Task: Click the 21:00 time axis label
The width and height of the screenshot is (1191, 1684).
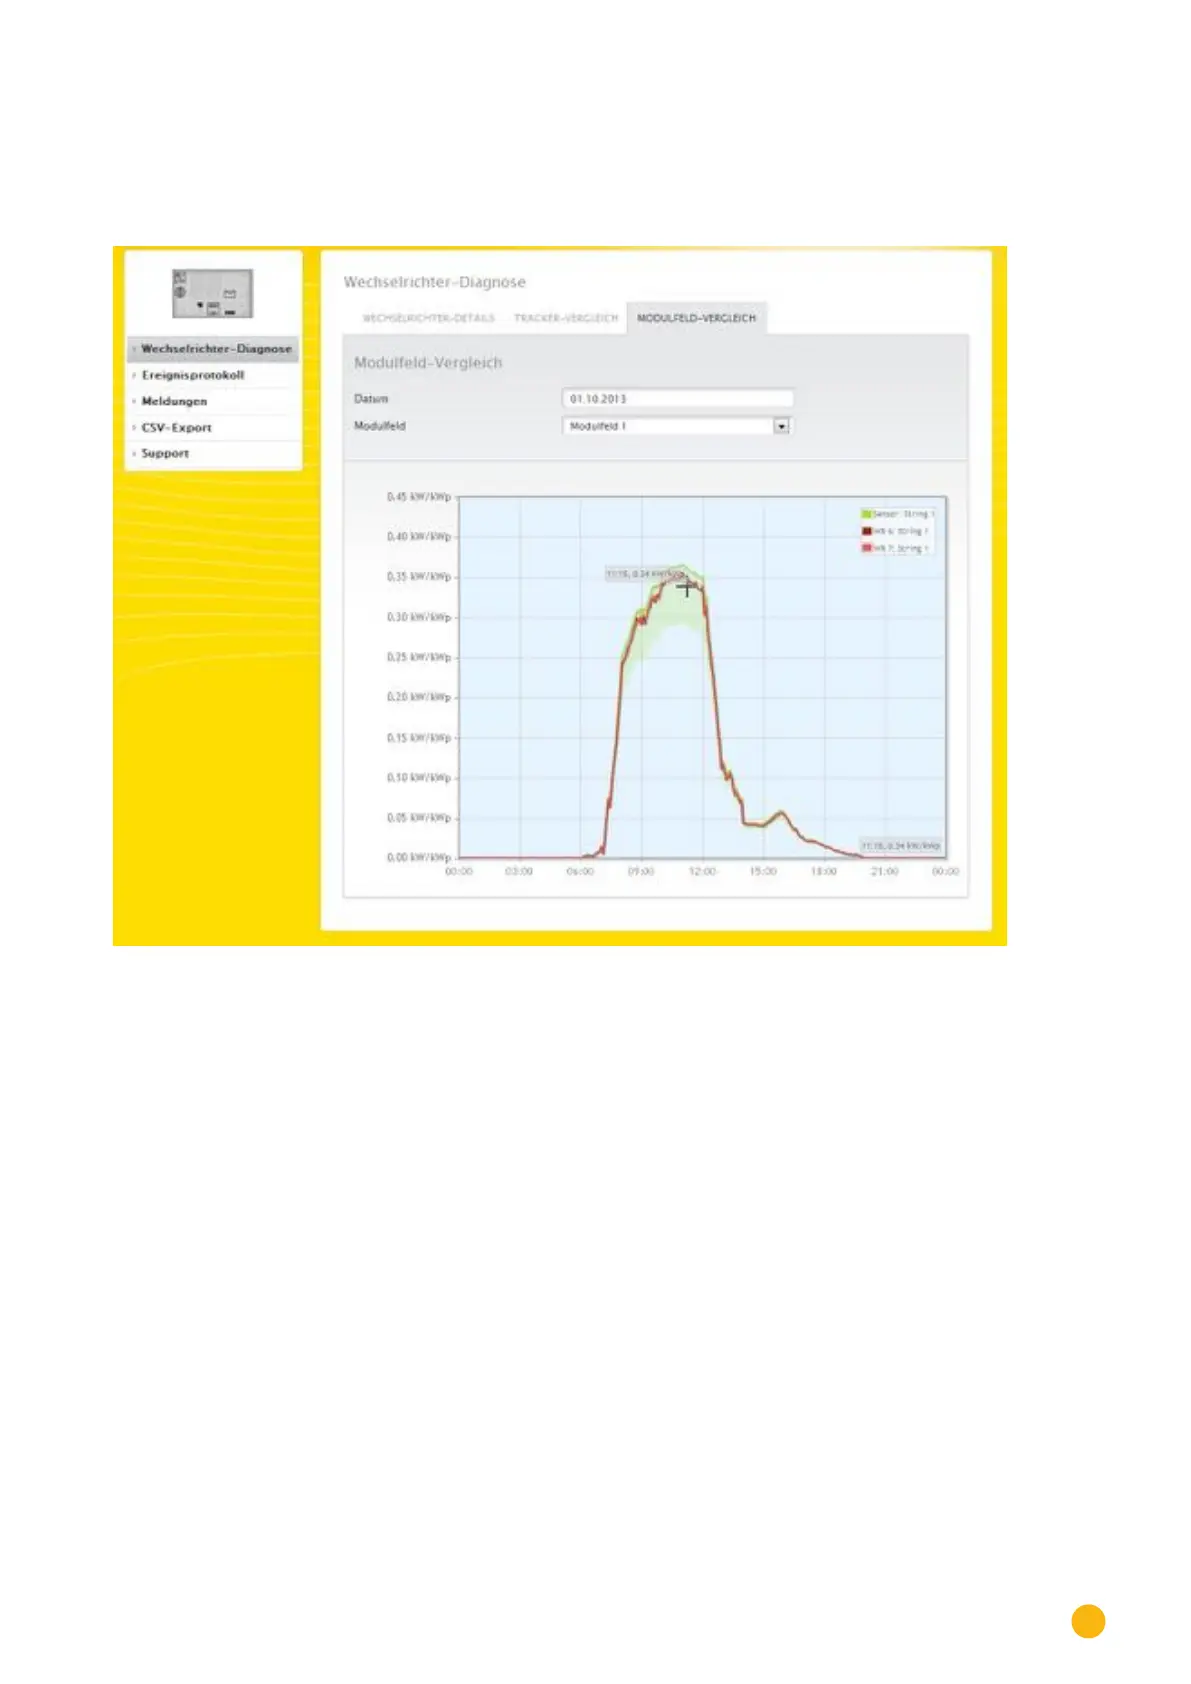Action: pos(885,872)
